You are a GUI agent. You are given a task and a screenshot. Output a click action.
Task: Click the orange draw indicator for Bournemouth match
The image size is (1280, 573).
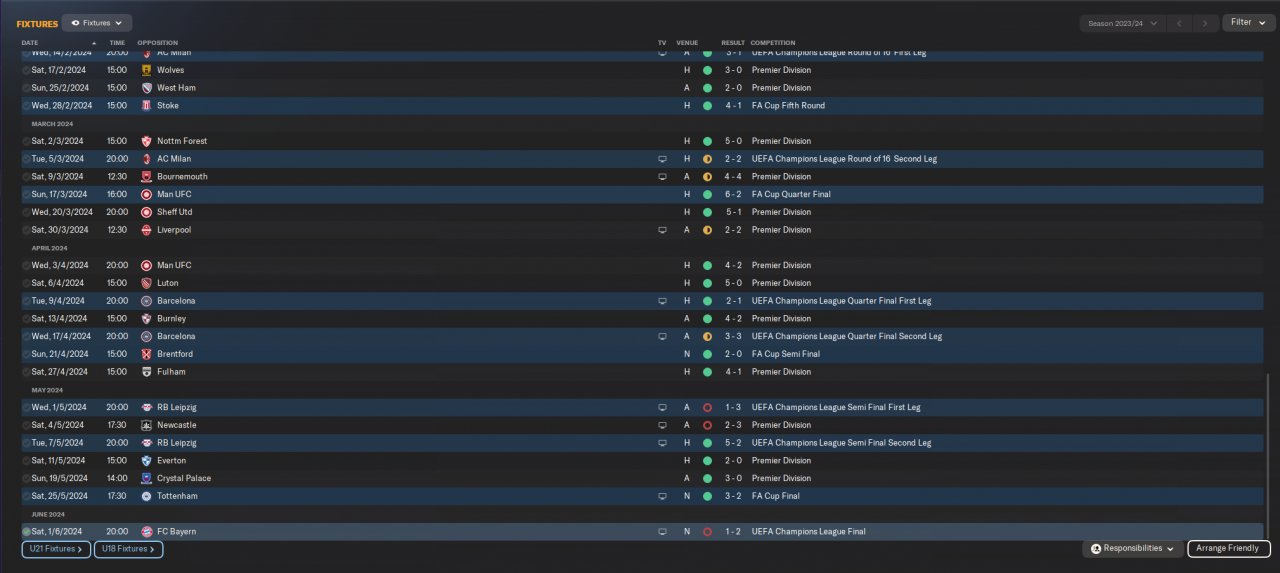(707, 177)
